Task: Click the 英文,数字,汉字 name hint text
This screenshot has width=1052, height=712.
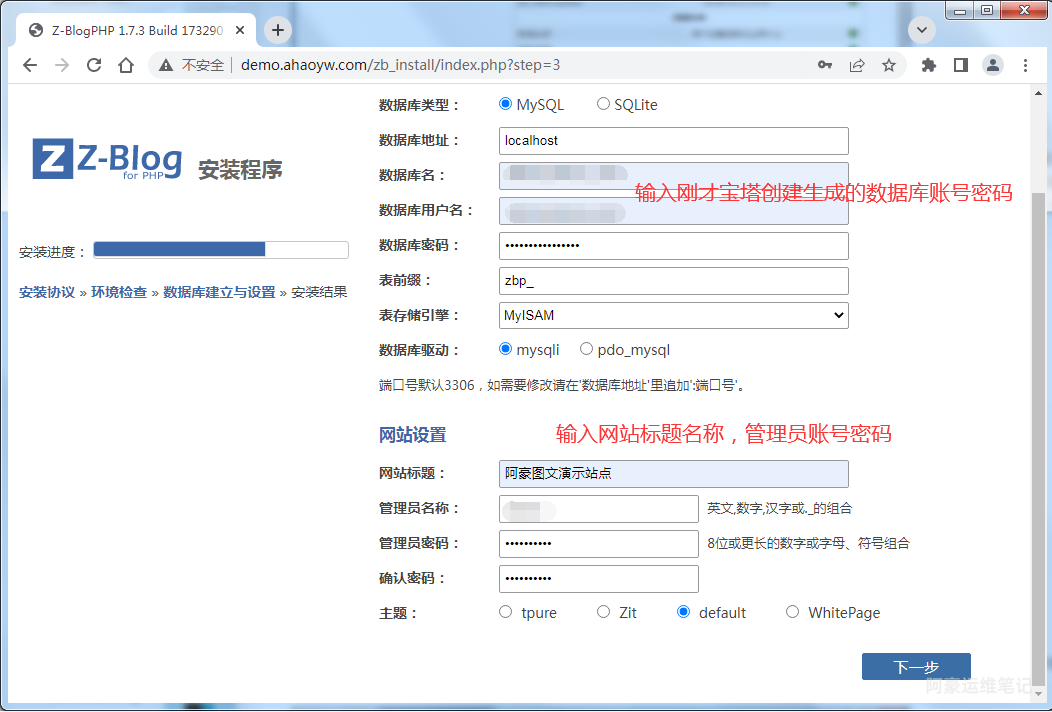Action: click(780, 509)
